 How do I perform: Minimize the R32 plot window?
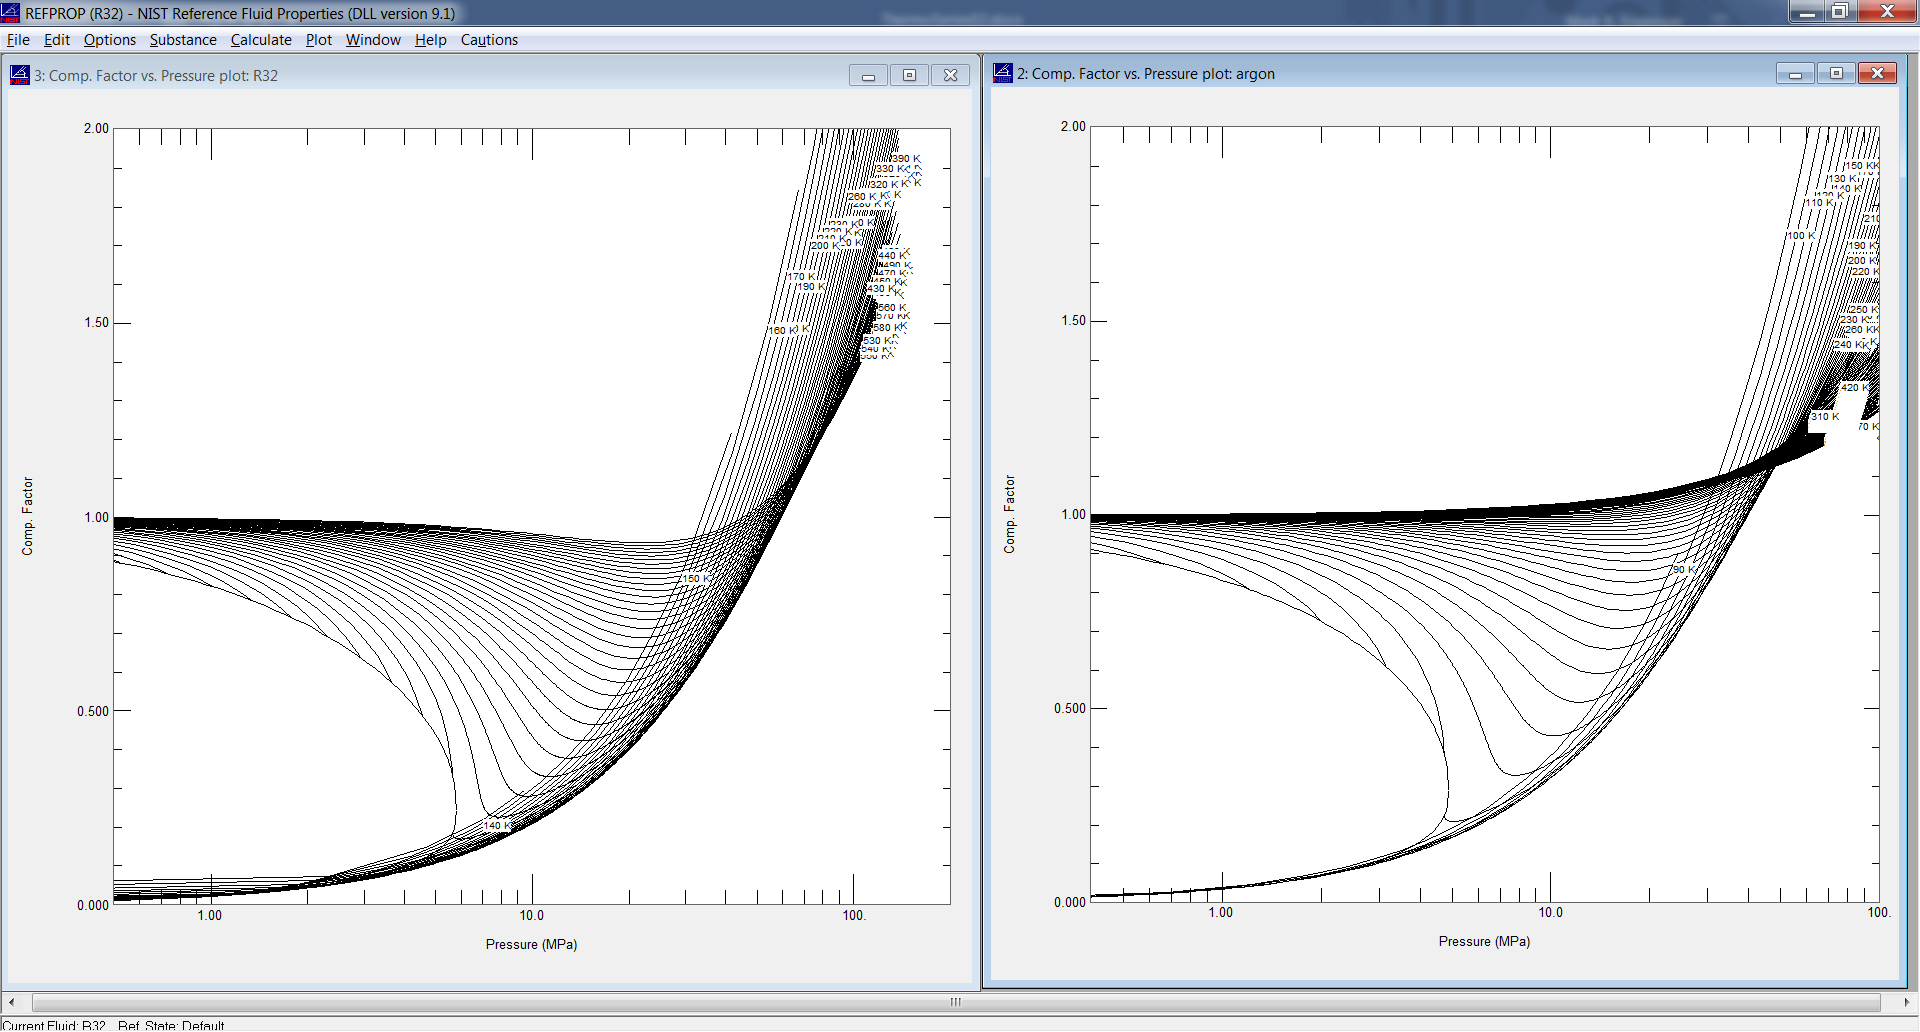(867, 75)
